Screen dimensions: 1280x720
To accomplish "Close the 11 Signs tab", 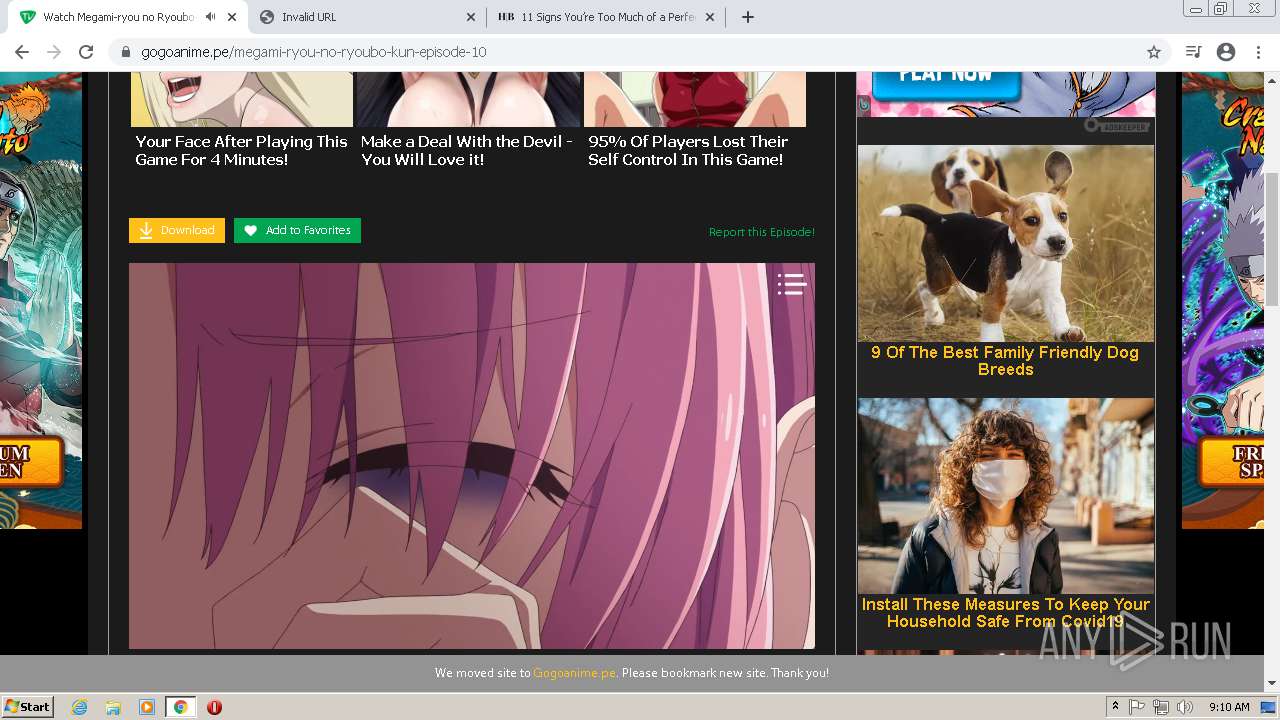I will (x=711, y=17).
